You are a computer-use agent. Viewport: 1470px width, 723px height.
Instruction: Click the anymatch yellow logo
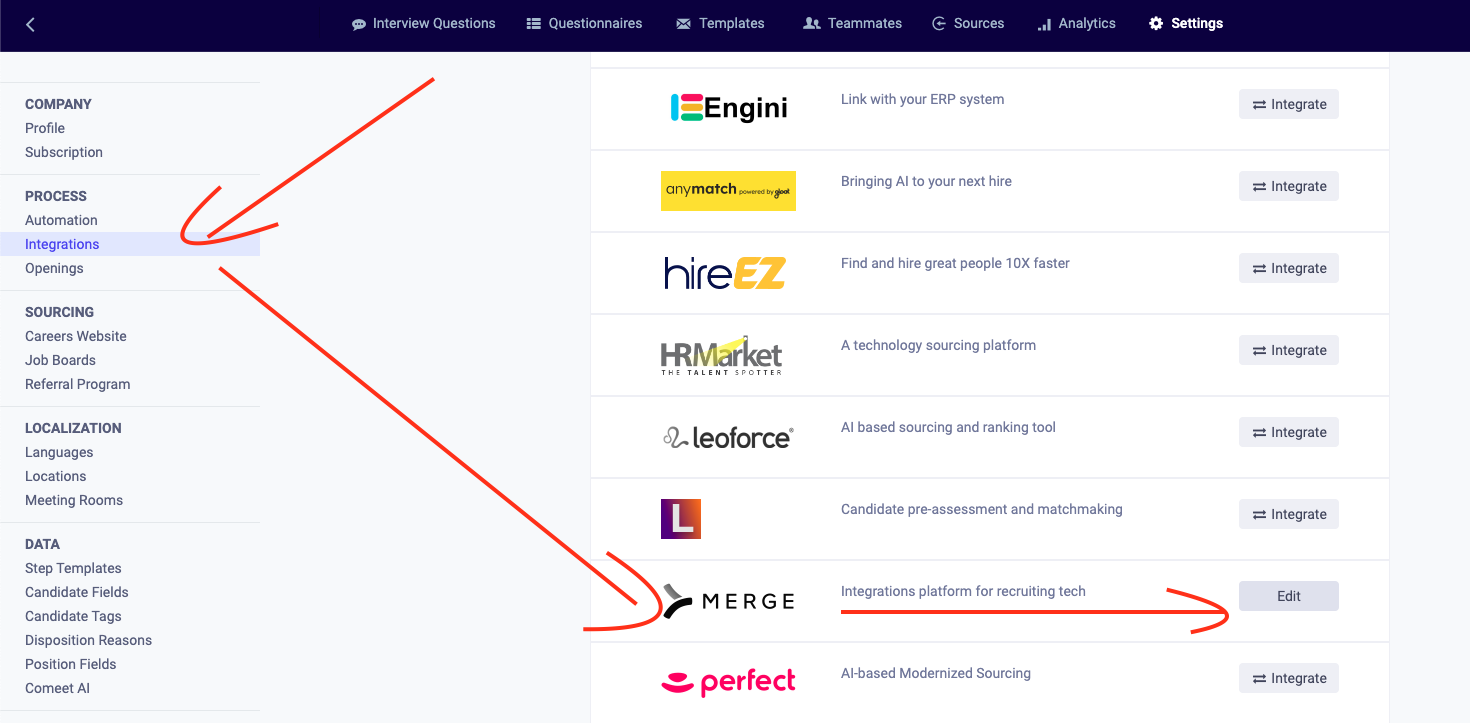728,190
